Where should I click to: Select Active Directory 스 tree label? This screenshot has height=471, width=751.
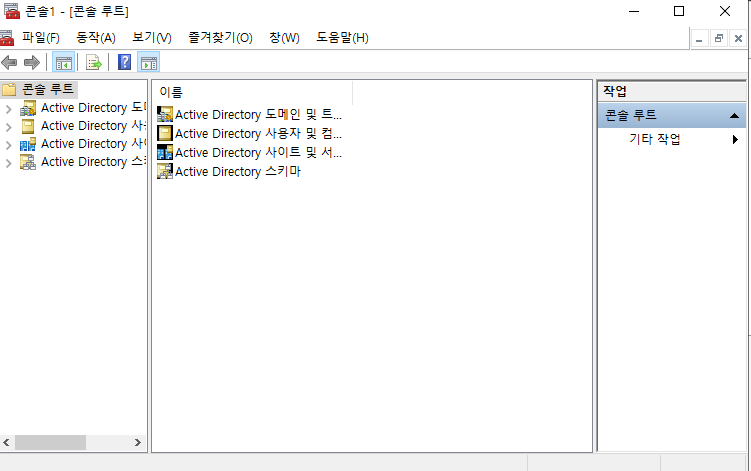point(93,162)
